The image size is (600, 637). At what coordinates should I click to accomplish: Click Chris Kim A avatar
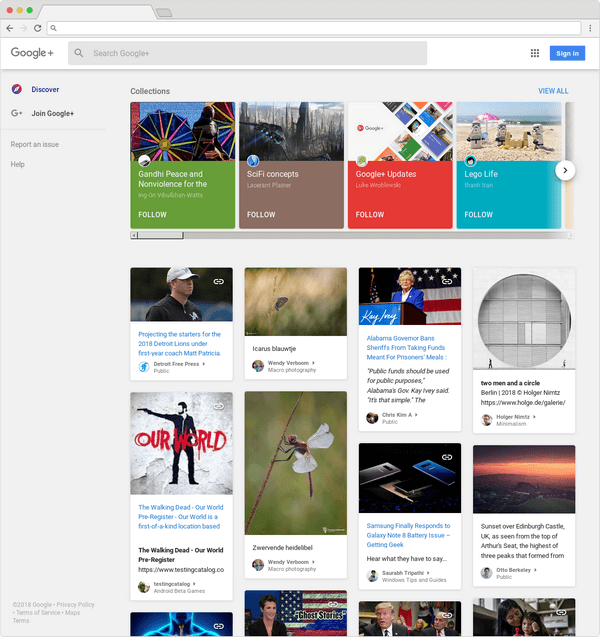click(x=372, y=418)
